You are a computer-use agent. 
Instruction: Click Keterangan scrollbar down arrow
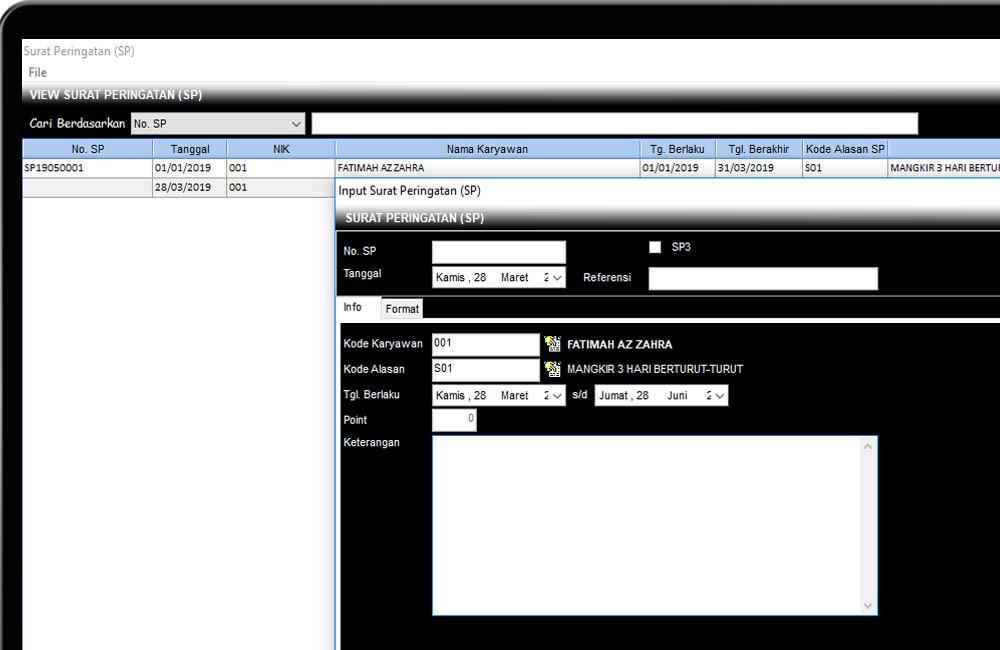coord(867,606)
